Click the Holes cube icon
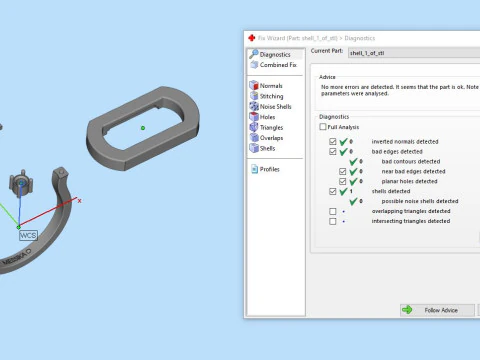480x360 pixels. (254, 117)
